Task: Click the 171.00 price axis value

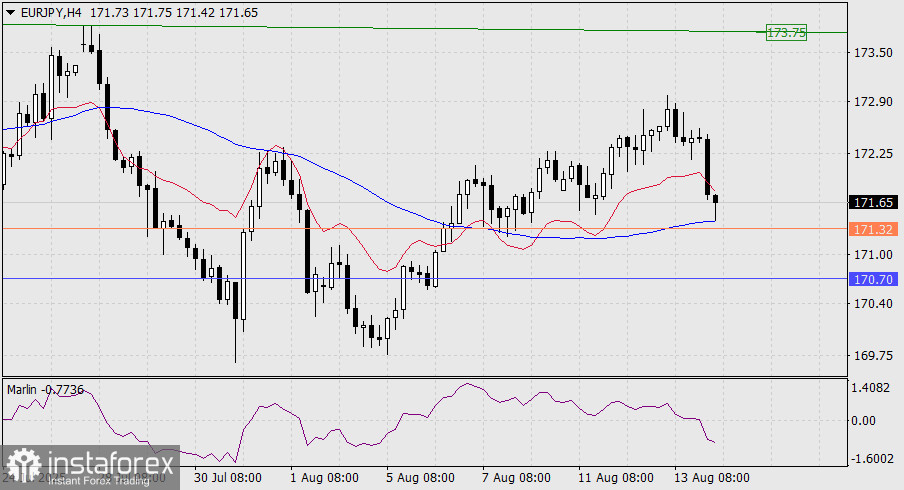Action: click(873, 254)
